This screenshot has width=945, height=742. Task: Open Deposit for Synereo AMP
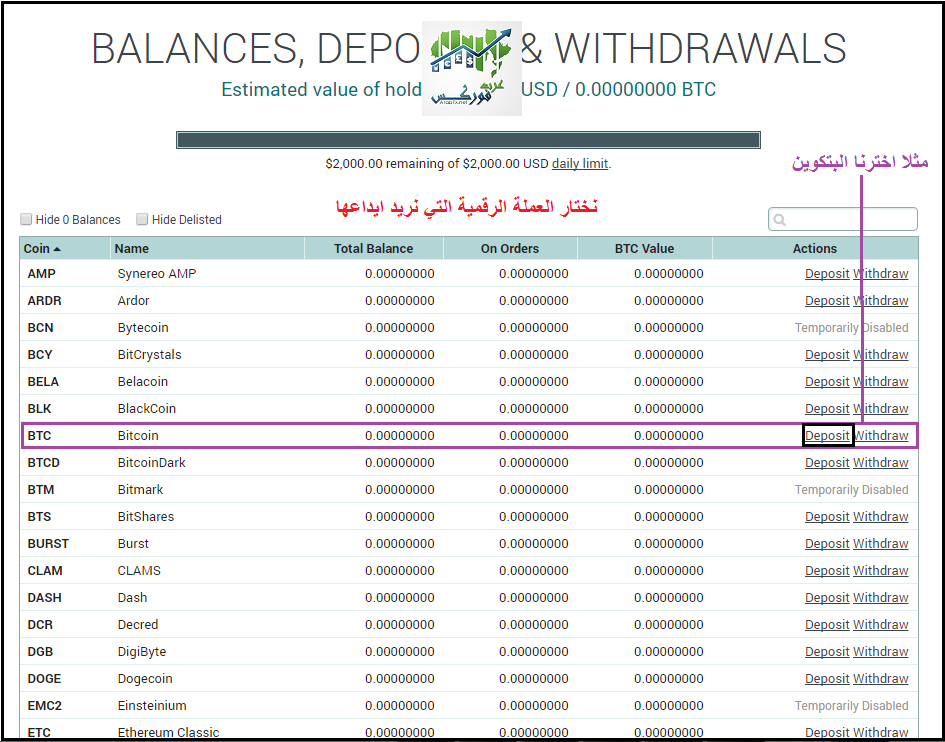827,274
